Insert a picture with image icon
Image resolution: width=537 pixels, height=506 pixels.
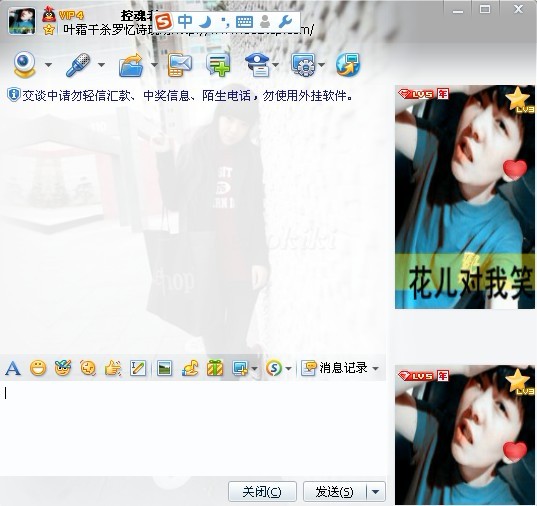tap(164, 369)
